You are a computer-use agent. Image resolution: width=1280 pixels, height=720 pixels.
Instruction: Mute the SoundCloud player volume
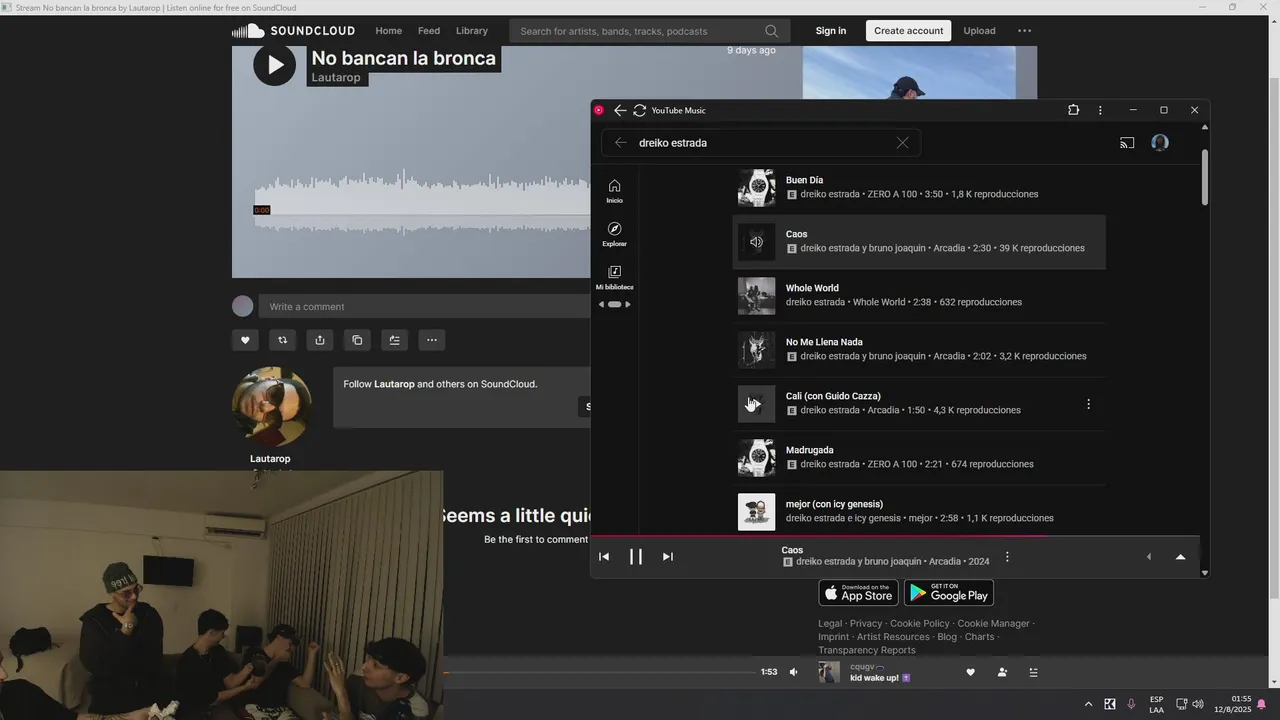[794, 672]
